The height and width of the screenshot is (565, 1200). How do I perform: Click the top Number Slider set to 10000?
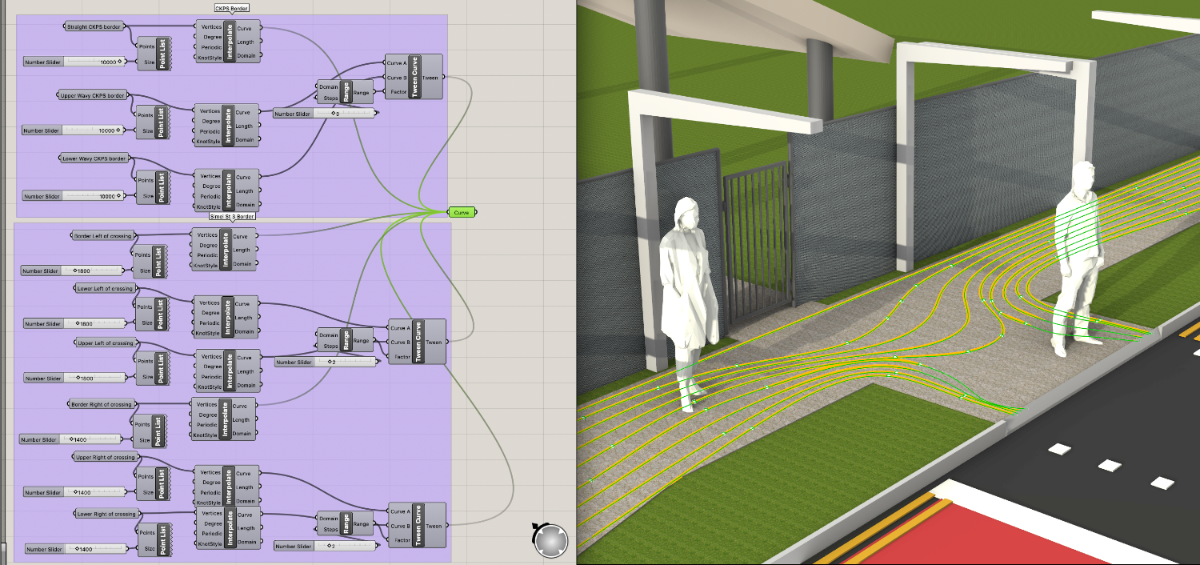72,62
